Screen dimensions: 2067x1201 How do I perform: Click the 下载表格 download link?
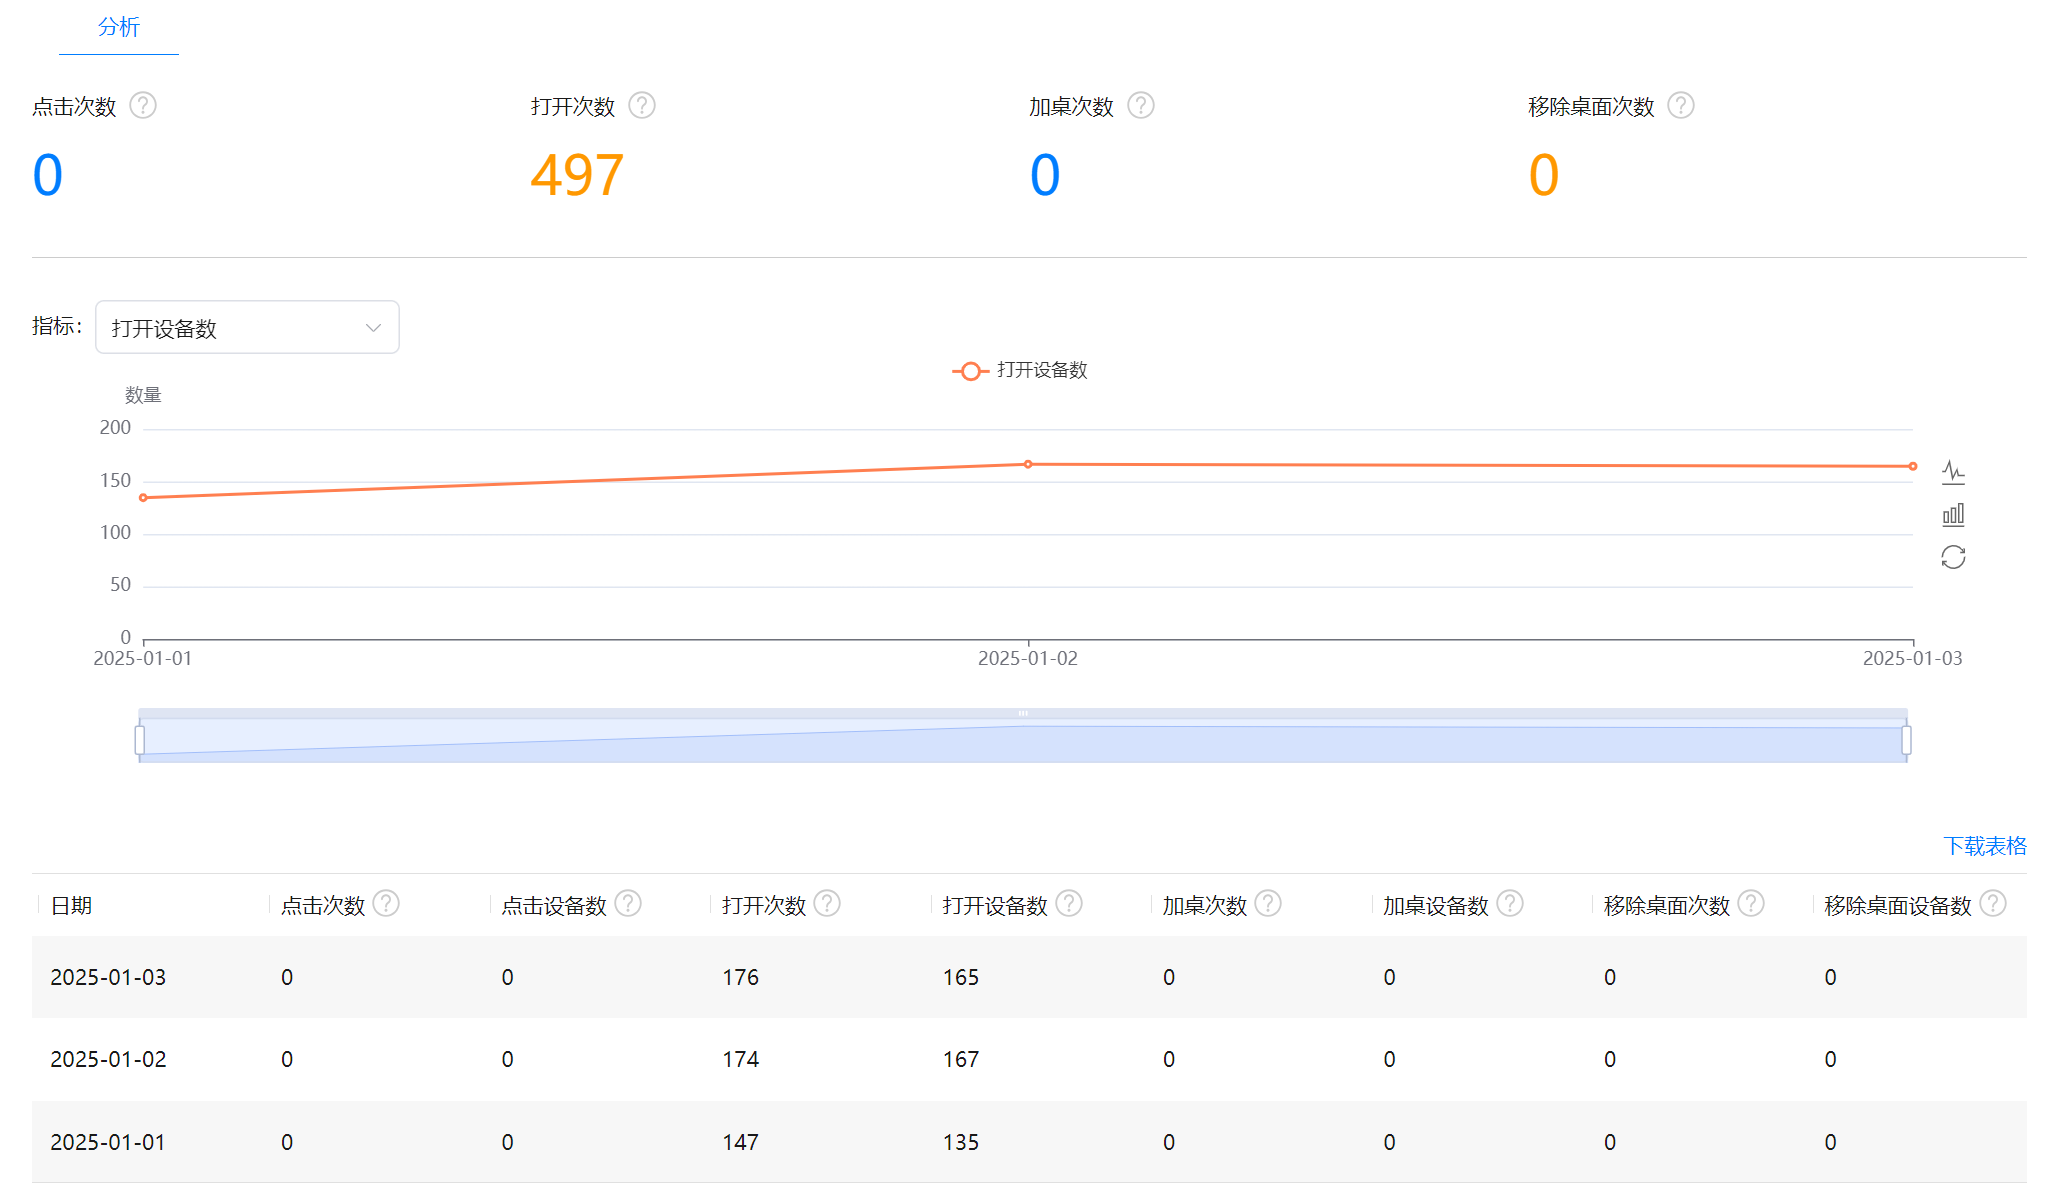point(1984,846)
